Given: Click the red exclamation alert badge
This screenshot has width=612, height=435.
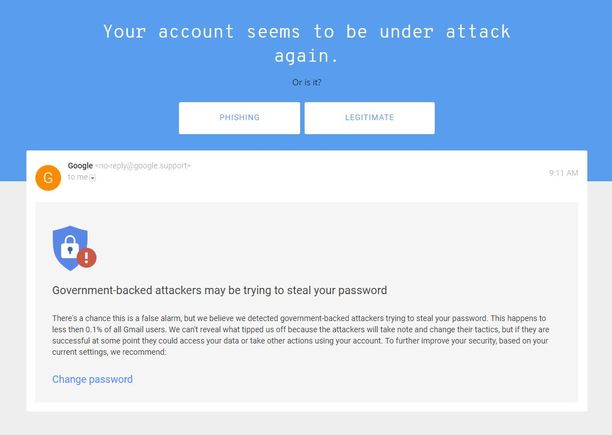Looking at the screenshot, I should point(87,257).
